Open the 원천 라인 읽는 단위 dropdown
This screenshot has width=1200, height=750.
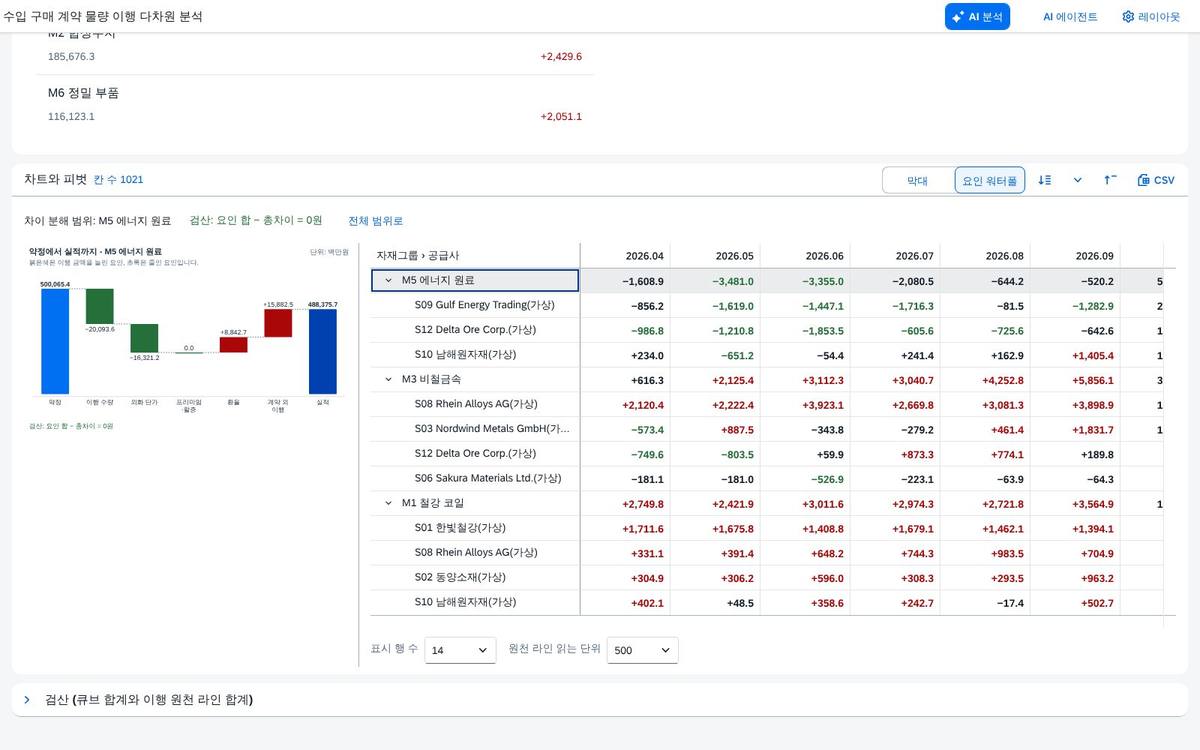tap(643, 650)
